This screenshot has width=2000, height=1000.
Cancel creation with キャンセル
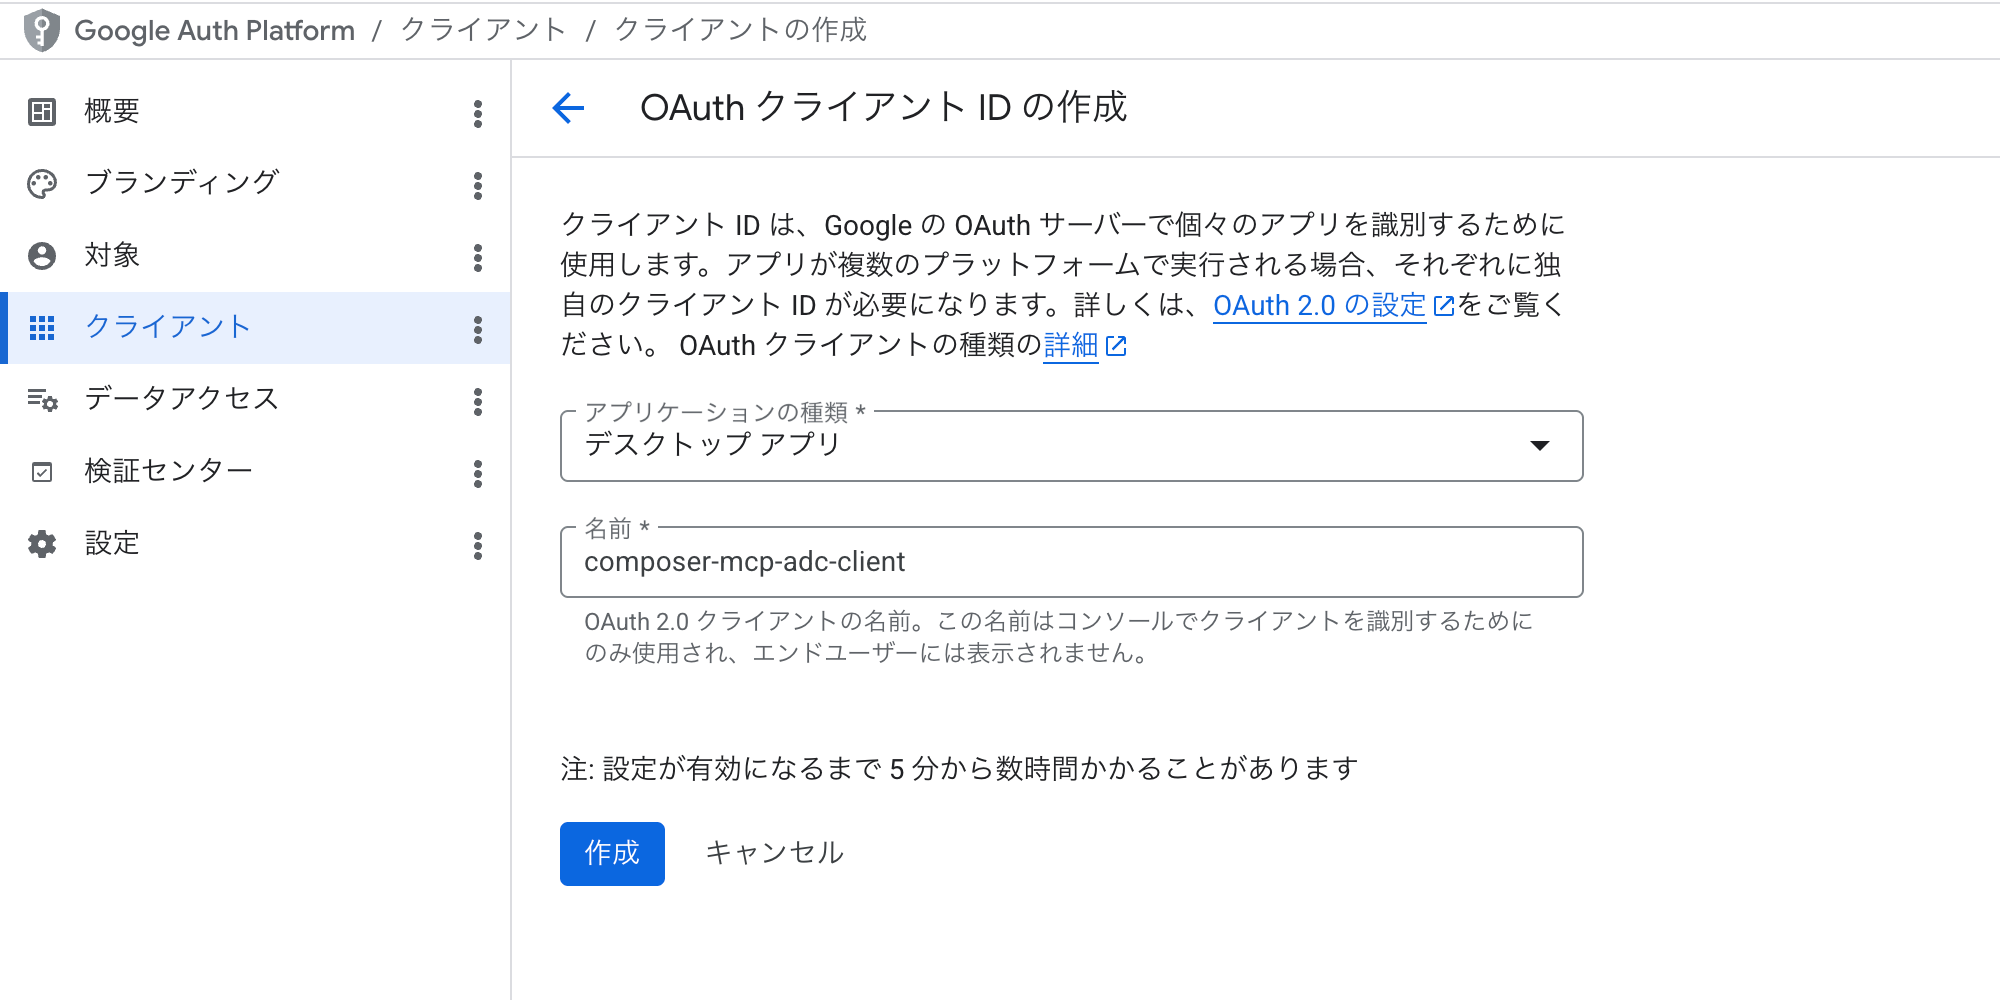(x=775, y=853)
